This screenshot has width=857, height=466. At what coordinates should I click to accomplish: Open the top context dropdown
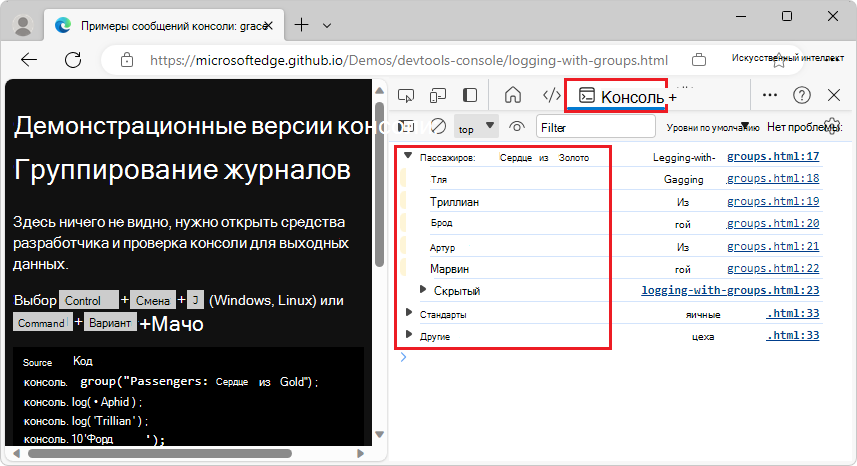point(477,127)
